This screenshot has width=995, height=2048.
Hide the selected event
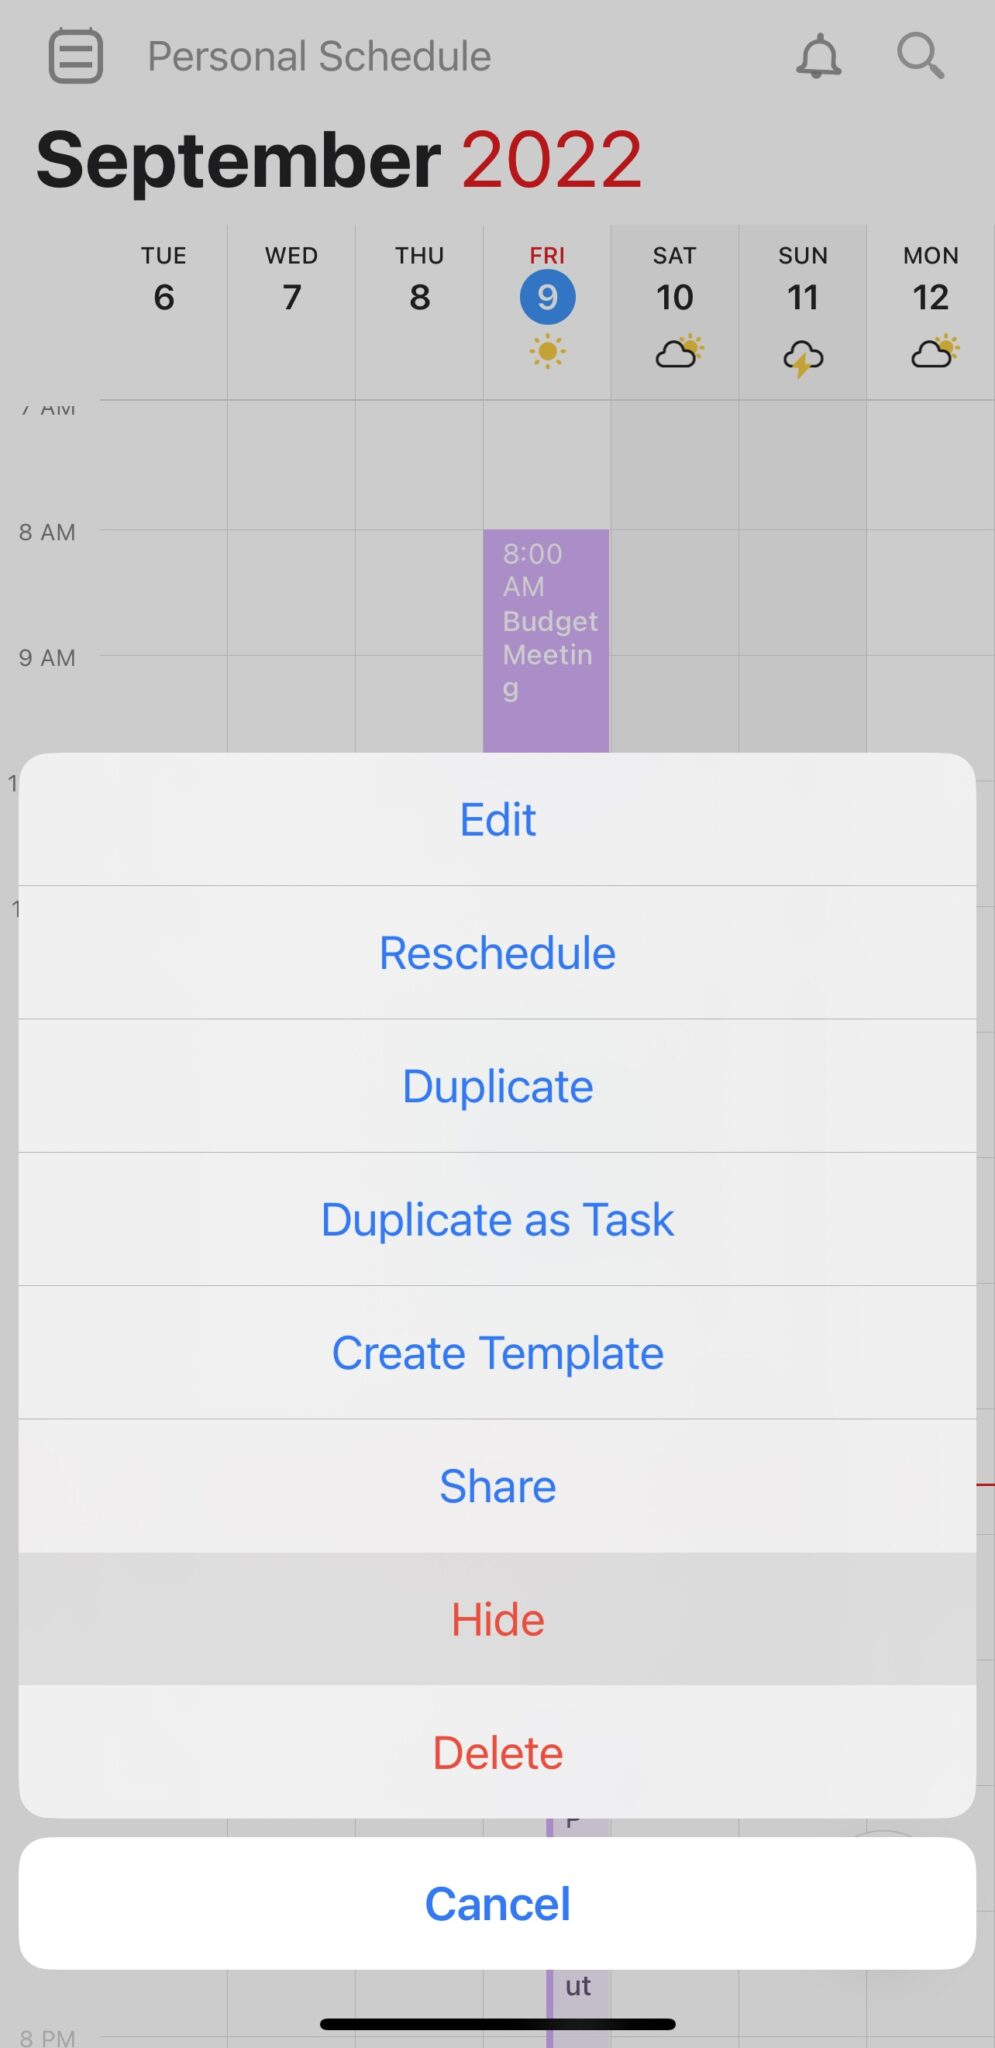pyautogui.click(x=497, y=1619)
